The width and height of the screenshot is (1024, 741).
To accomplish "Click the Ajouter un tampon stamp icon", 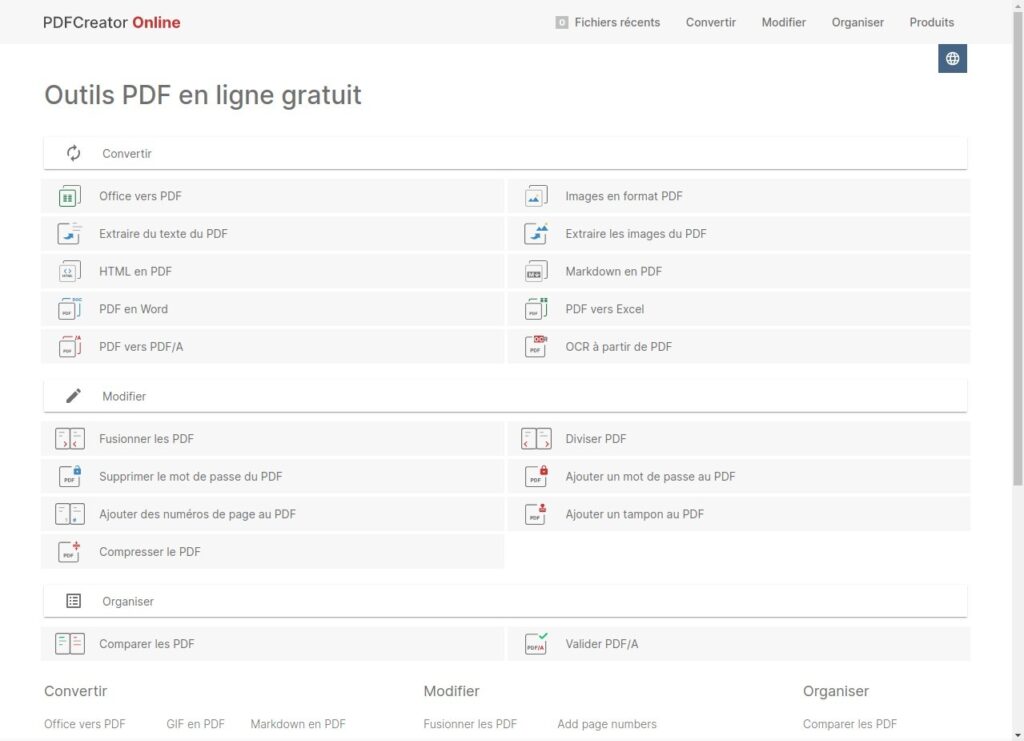I will click(536, 514).
